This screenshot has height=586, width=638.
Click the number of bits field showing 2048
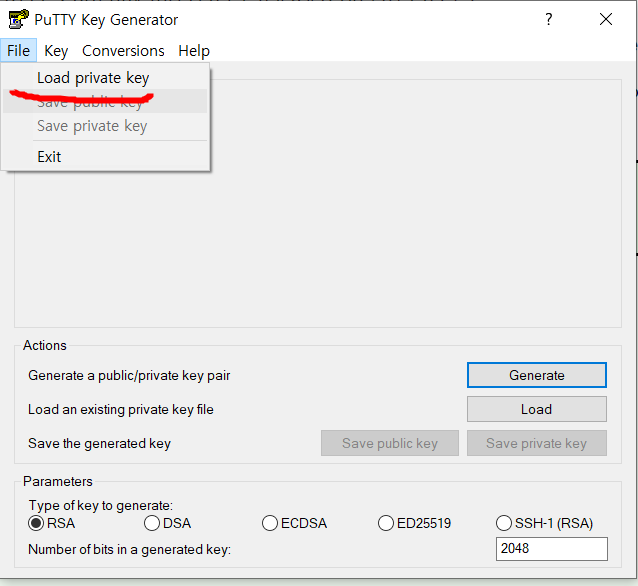point(552,549)
